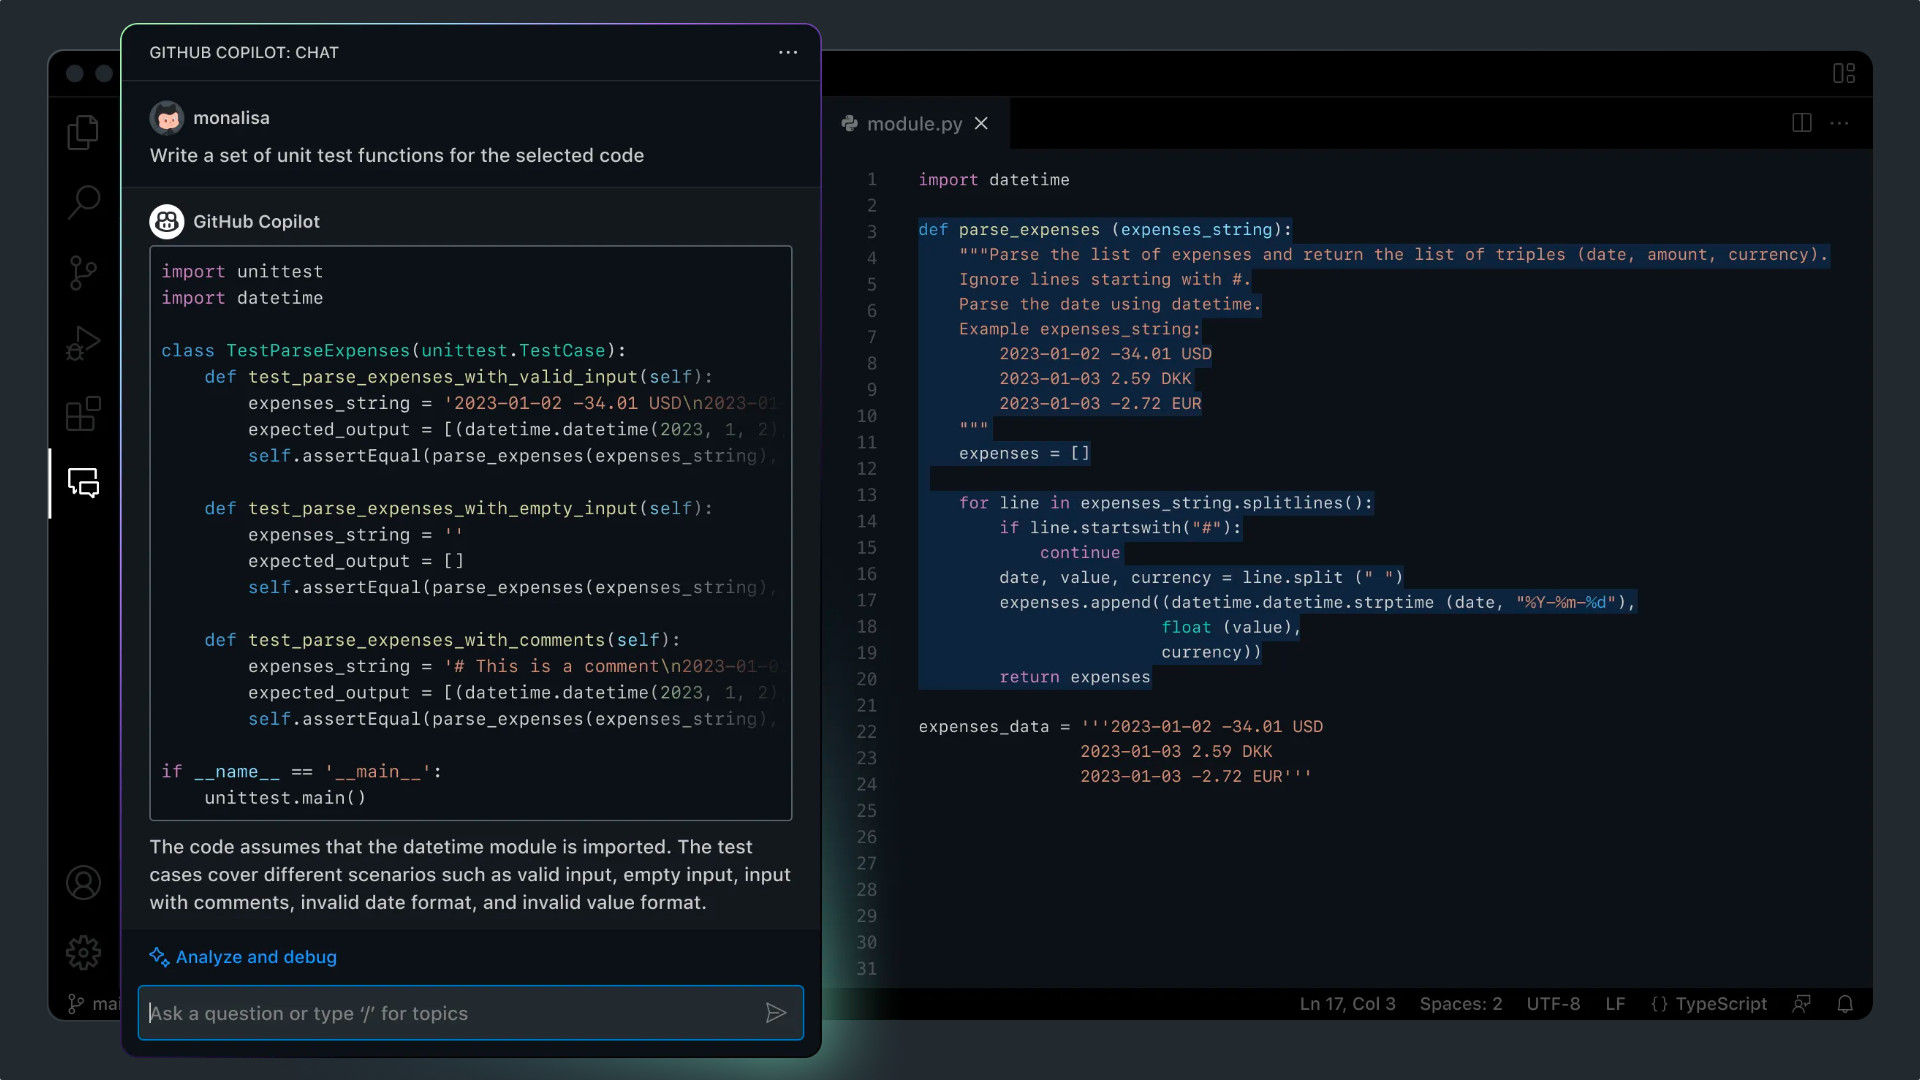The image size is (1920, 1080).
Task: Click the sparkle icon beside Analyze and debug
Action: (159, 957)
